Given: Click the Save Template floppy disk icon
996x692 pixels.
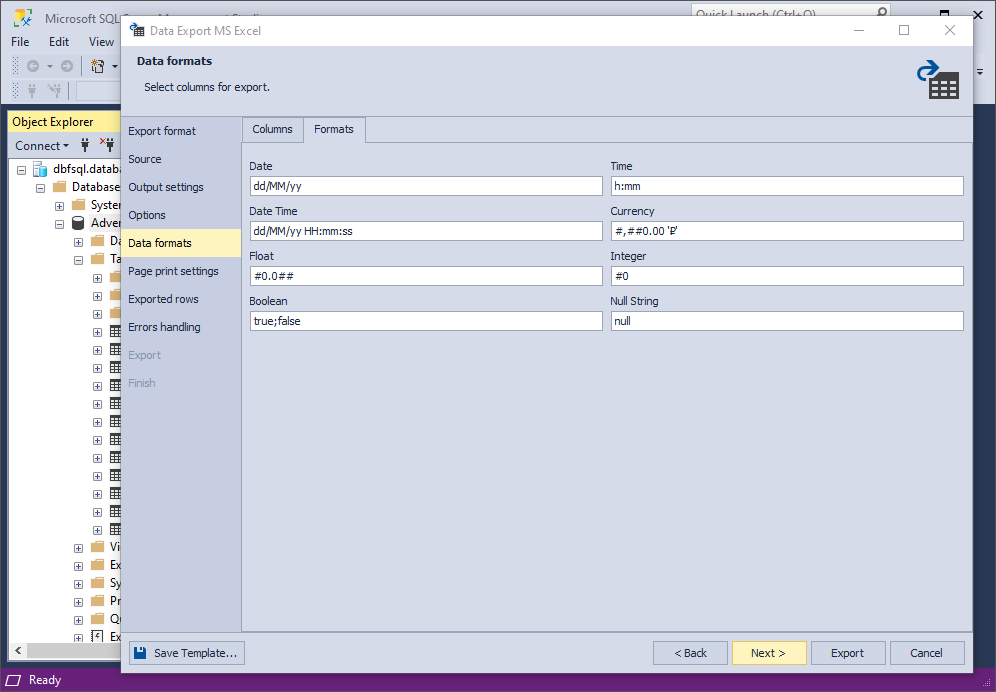Looking at the screenshot, I should pos(140,653).
